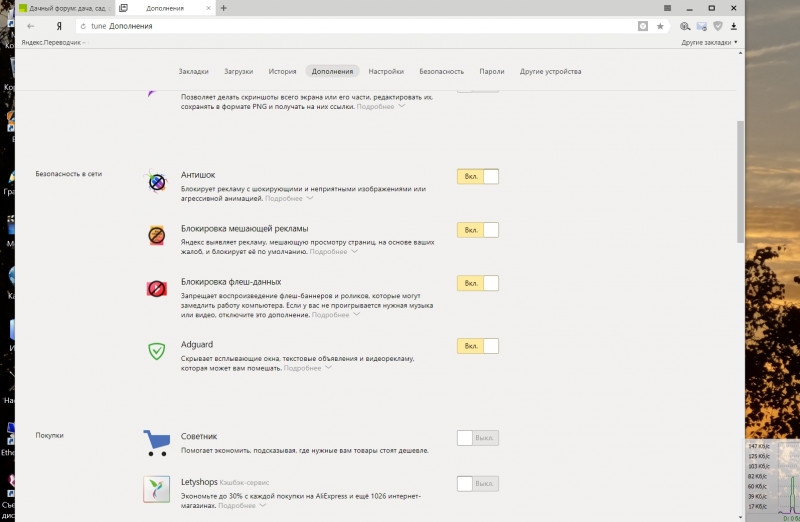Disable Блокировка мешающей рекламы switch

(x=478, y=230)
